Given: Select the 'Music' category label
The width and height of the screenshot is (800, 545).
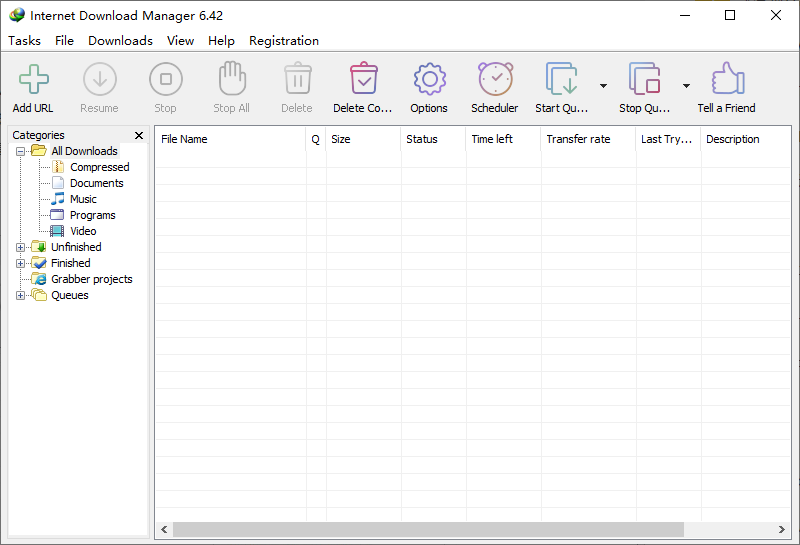Looking at the screenshot, I should point(83,199).
